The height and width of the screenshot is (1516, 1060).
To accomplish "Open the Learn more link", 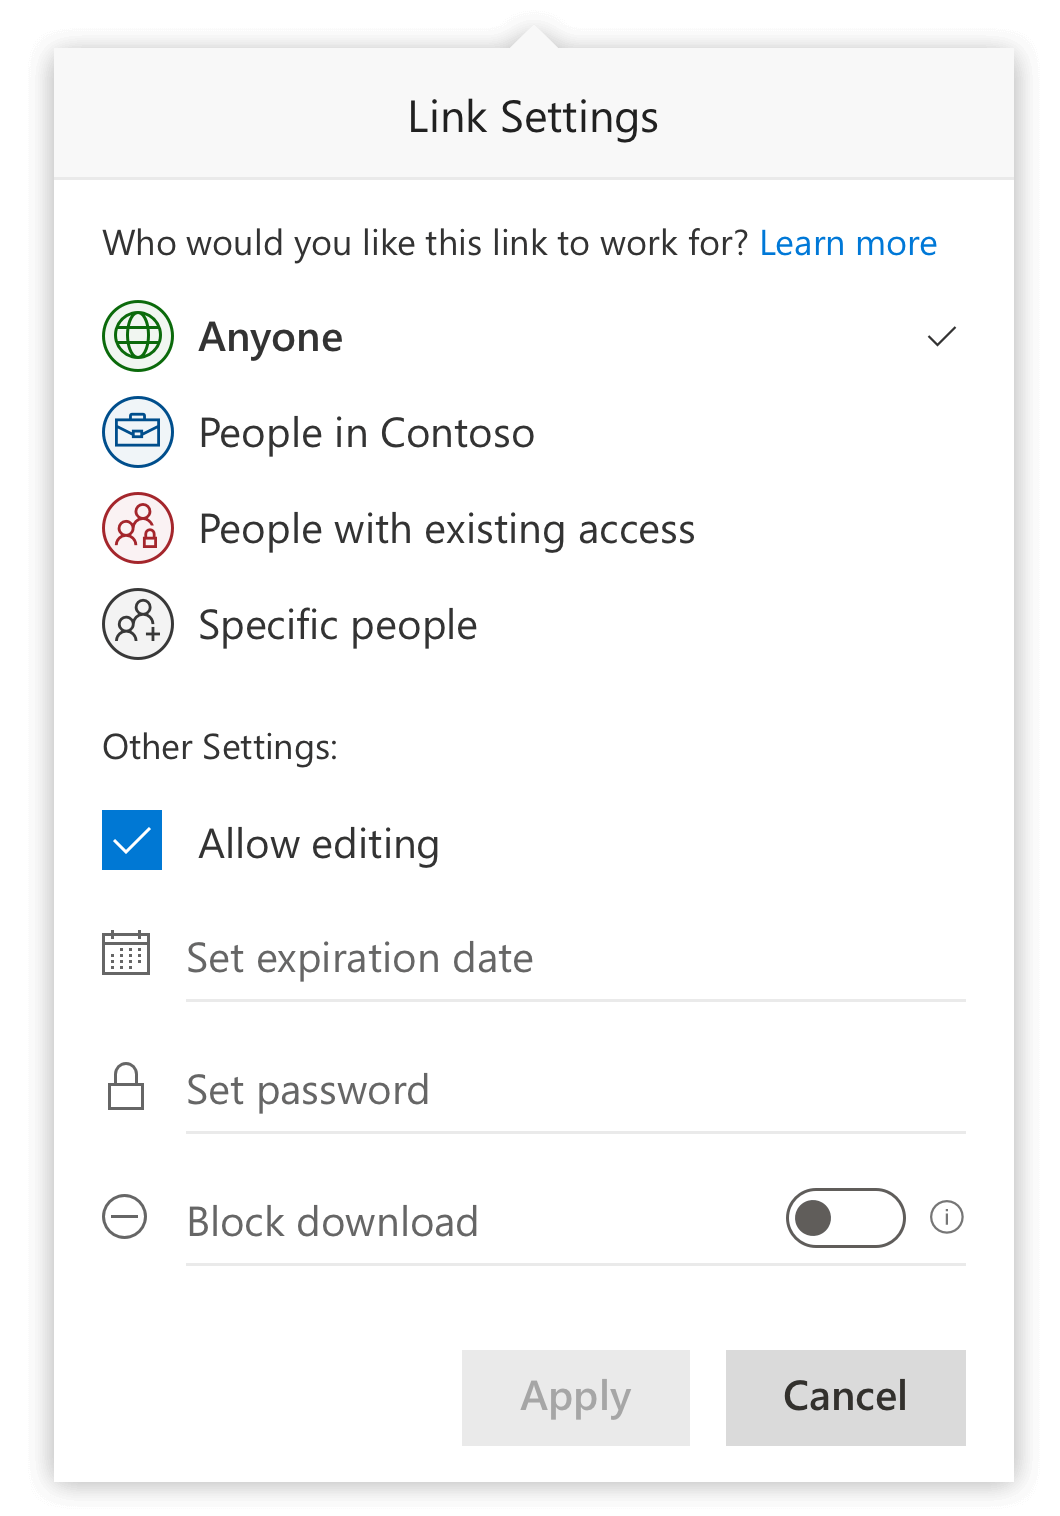I will tap(848, 242).
